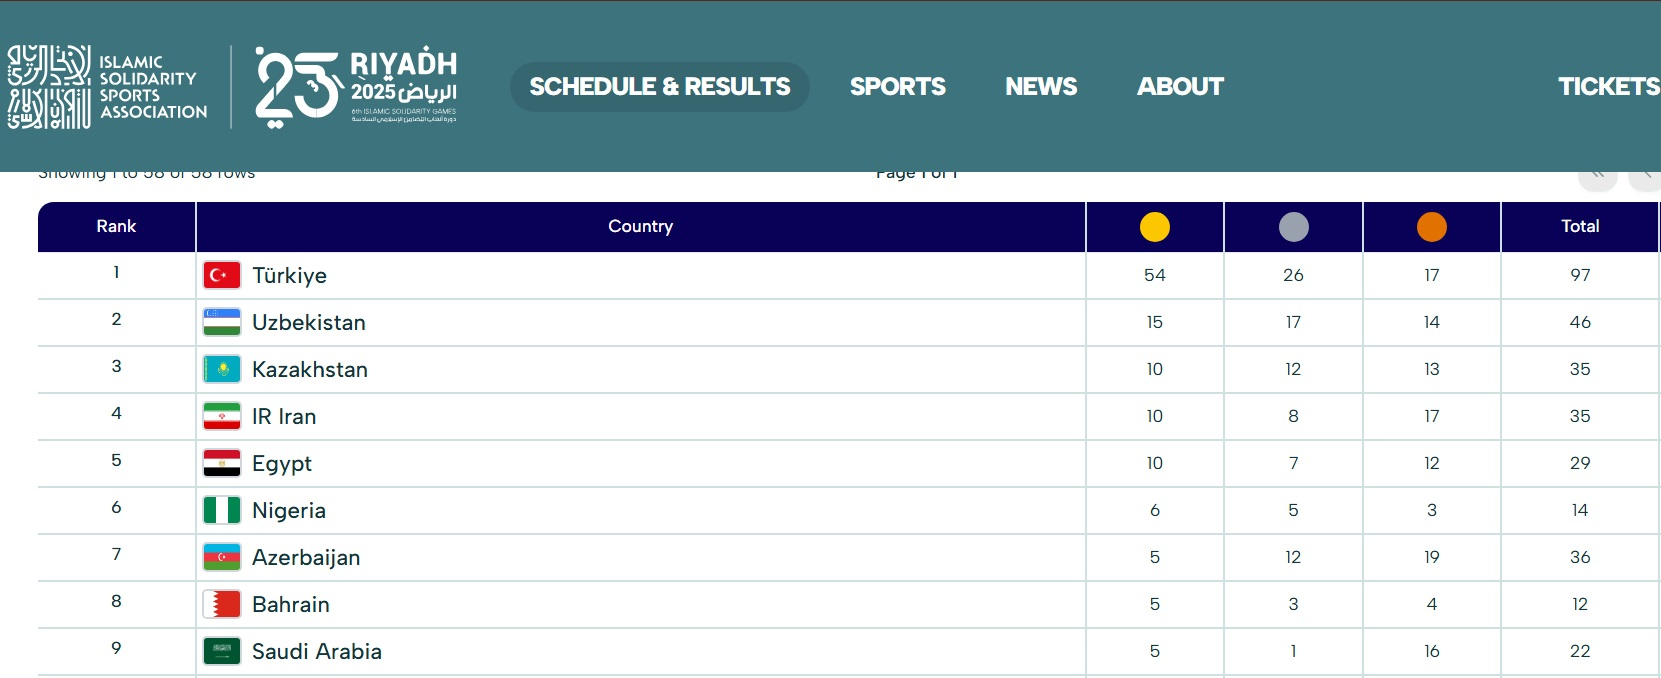The image size is (1661, 678).
Task: Open the About page
Action: click(x=1180, y=87)
